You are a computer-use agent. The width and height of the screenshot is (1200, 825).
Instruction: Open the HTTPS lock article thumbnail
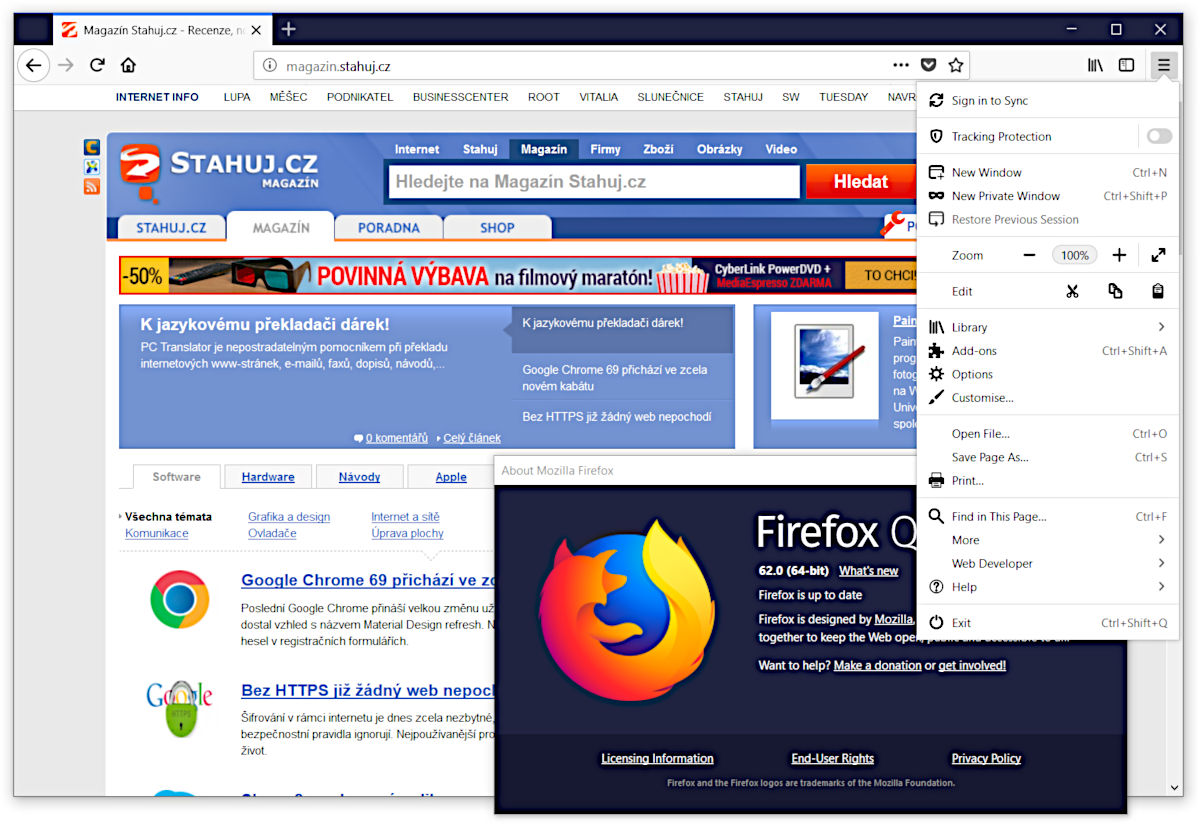pyautogui.click(x=180, y=709)
